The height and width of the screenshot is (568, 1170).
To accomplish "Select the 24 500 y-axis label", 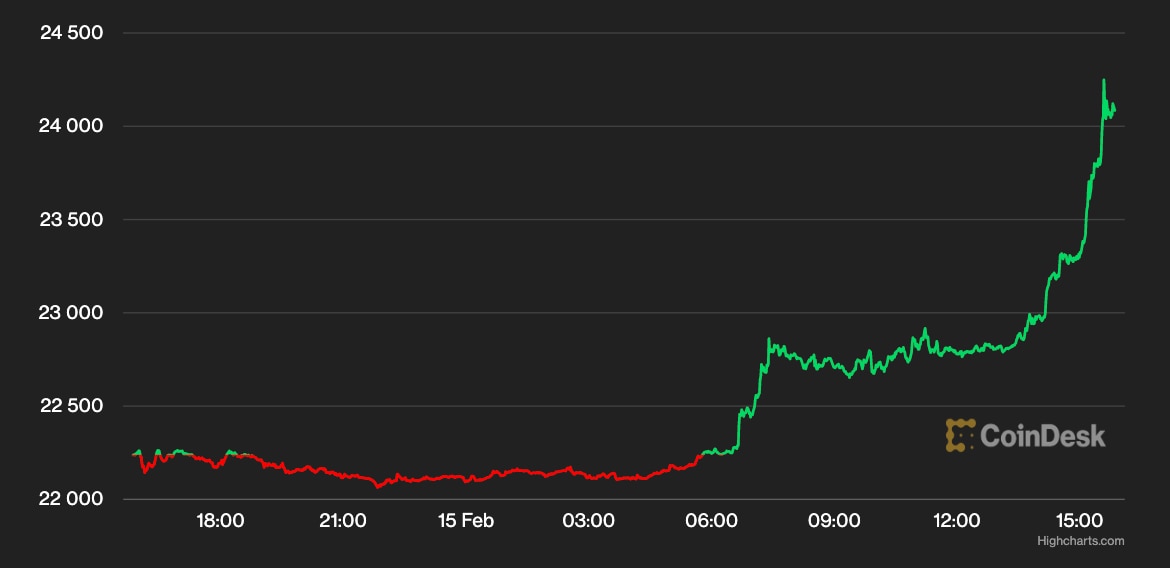I will 71,33.
